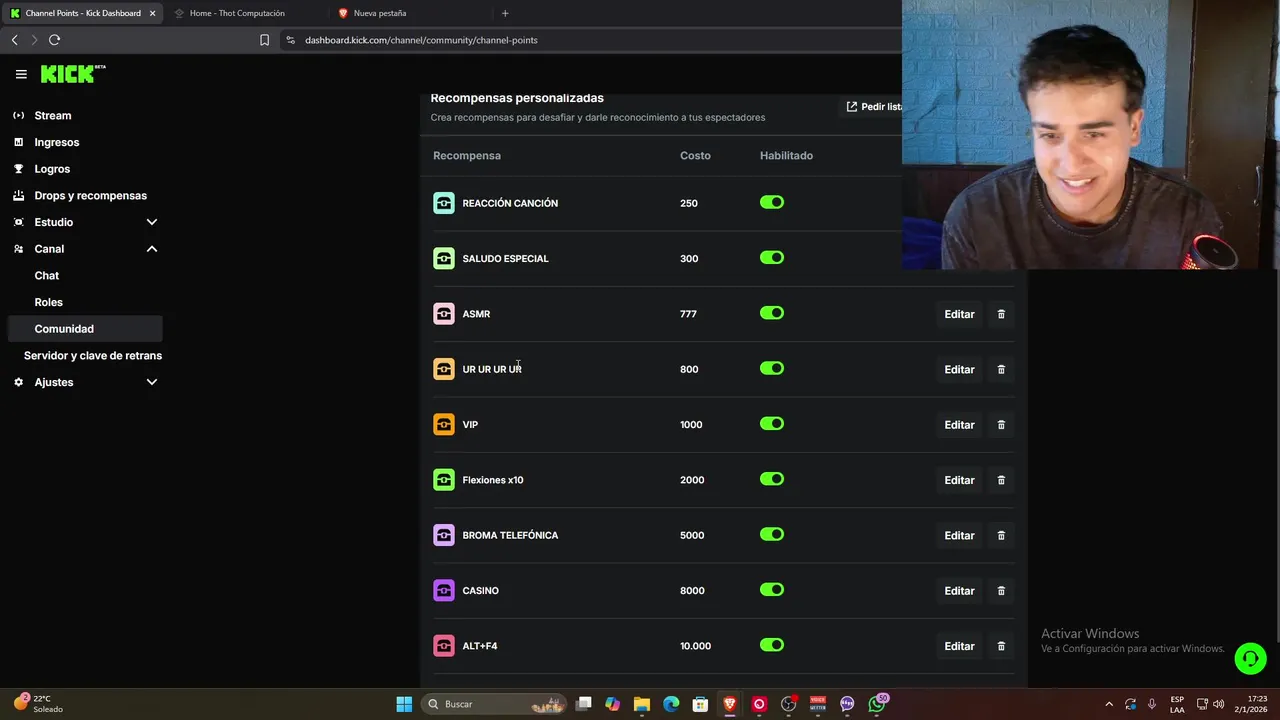Delete the ASMR reward with trash icon
Screen dimensions: 1280x720
[x=1001, y=314]
